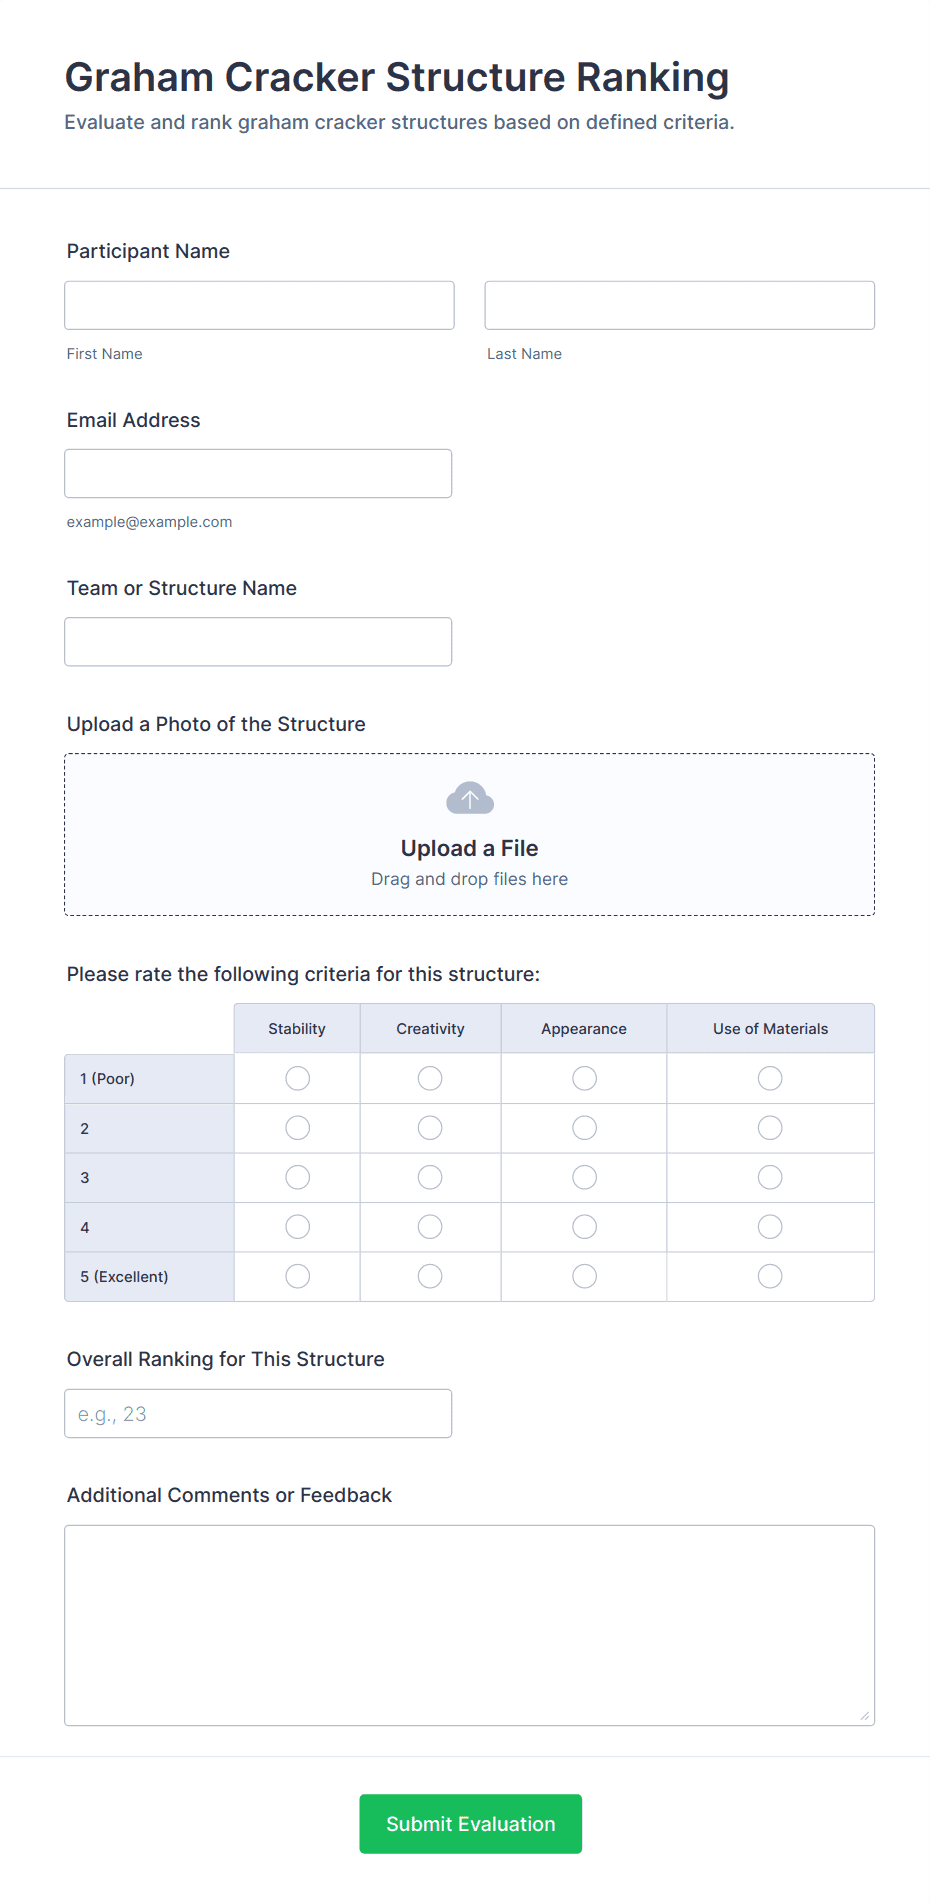Viewport: 930px width, 1903px height.
Task: Click the Overall Ranking number field
Action: 258,1413
